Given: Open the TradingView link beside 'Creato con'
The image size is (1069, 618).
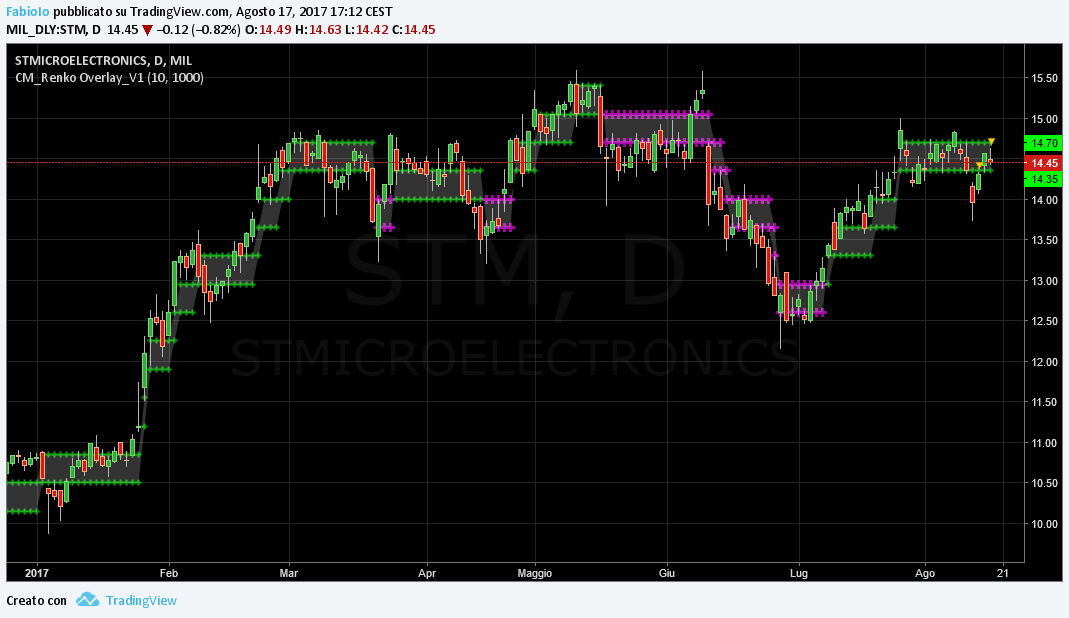Looking at the screenshot, I should click(x=141, y=600).
